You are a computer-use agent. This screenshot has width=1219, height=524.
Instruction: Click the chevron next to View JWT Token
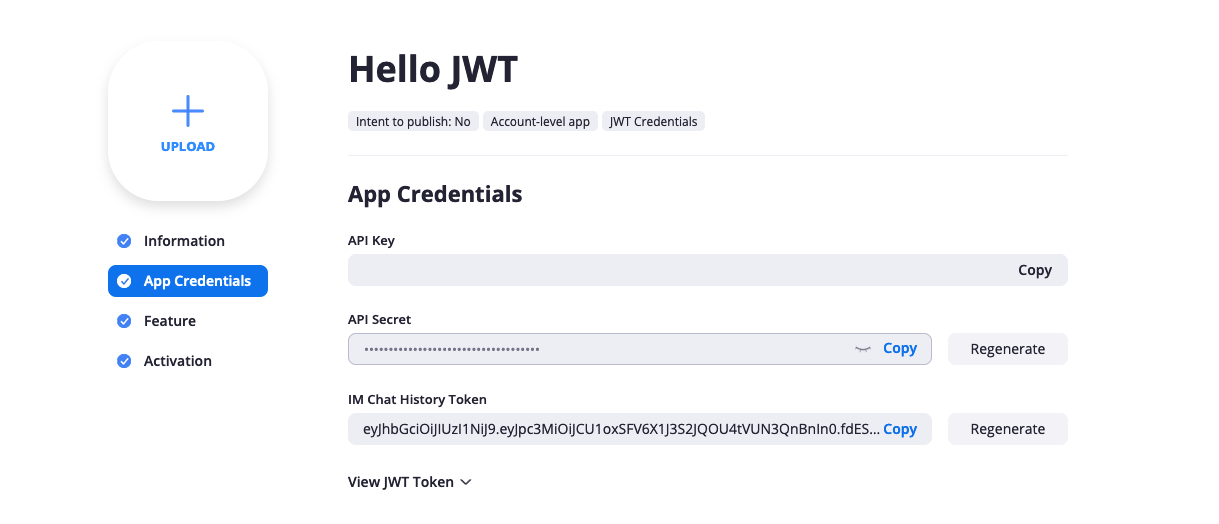(465, 482)
